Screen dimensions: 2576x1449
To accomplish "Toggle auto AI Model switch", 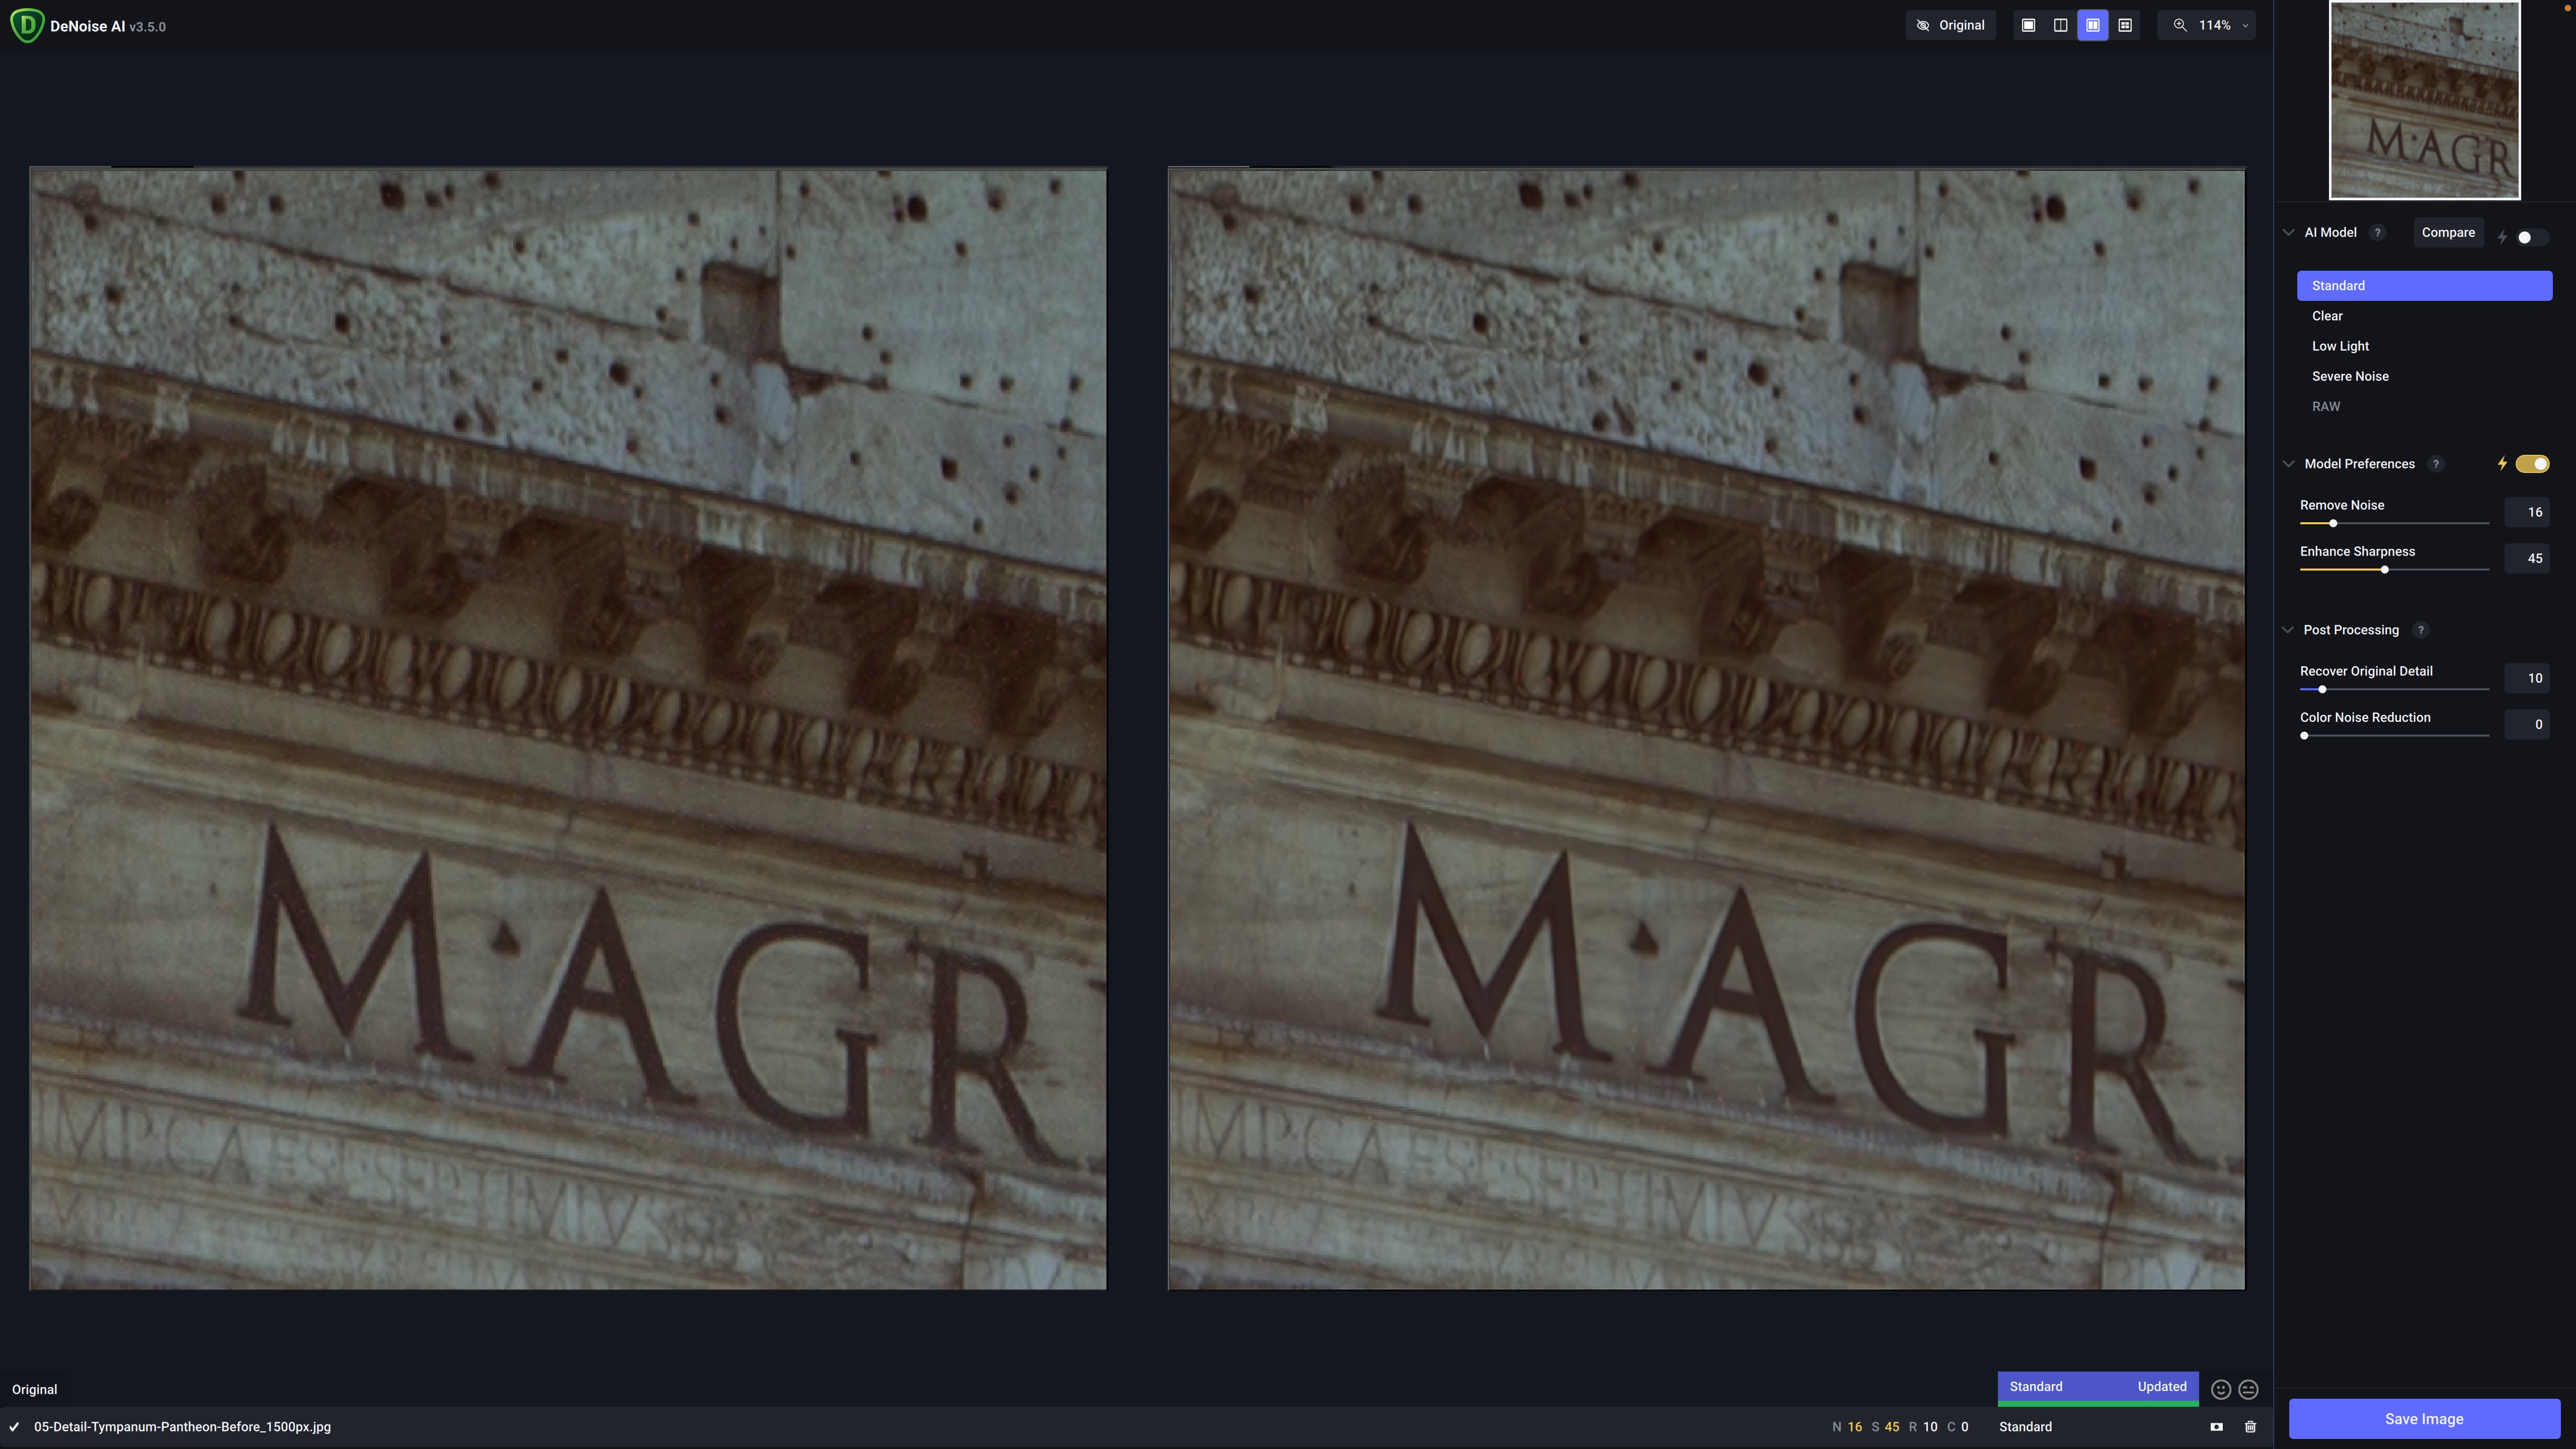I will [x=2531, y=237].
